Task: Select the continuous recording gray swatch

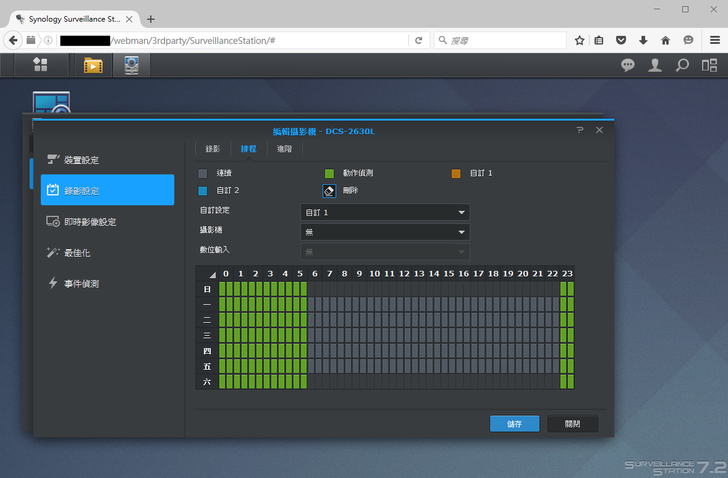Action: pyautogui.click(x=204, y=173)
